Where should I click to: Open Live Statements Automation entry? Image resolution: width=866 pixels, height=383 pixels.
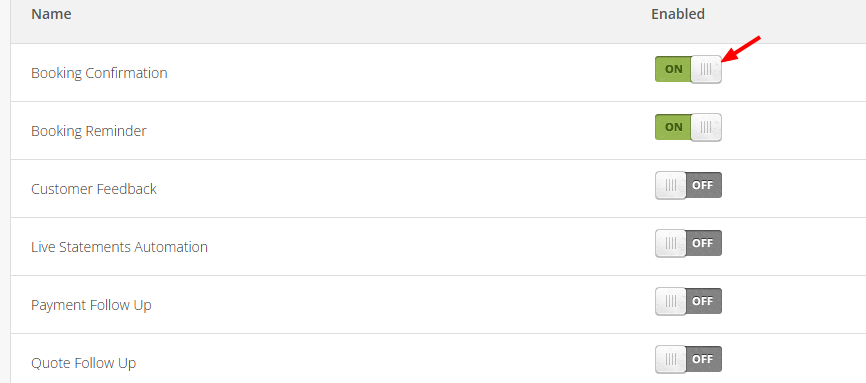[x=119, y=247]
